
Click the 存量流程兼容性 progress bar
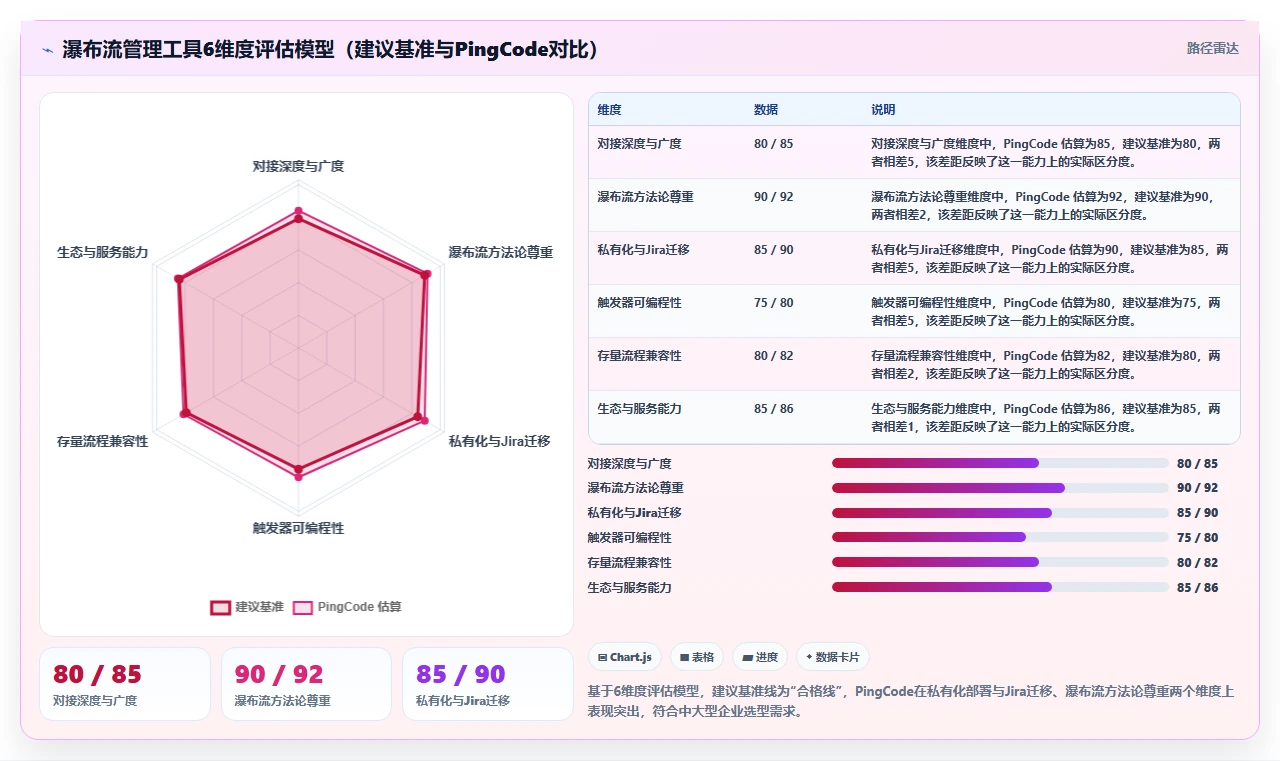pyautogui.click(x=1000, y=563)
